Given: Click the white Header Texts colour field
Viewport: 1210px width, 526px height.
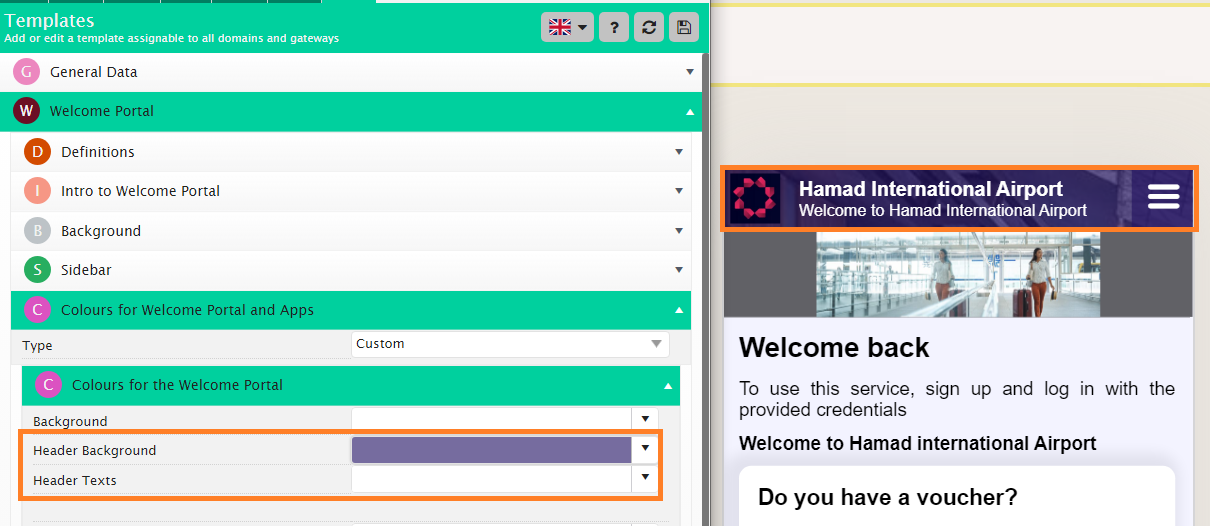Looking at the screenshot, I should [x=491, y=480].
